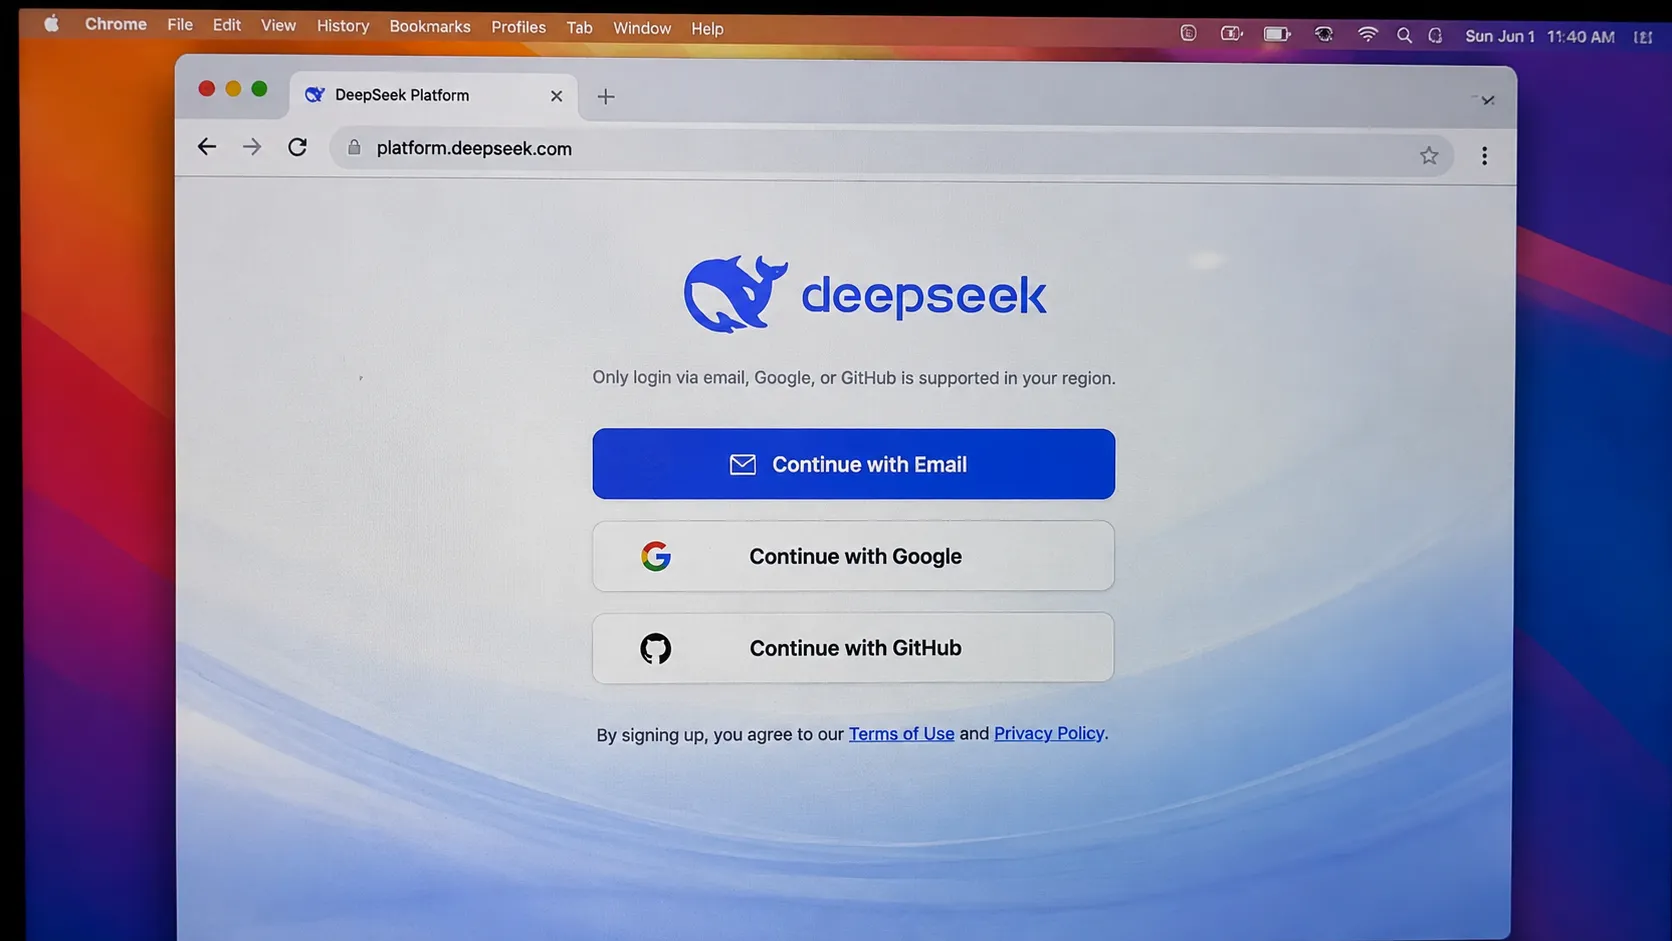Open the Apple menu
The image size is (1672, 941).
click(51, 23)
